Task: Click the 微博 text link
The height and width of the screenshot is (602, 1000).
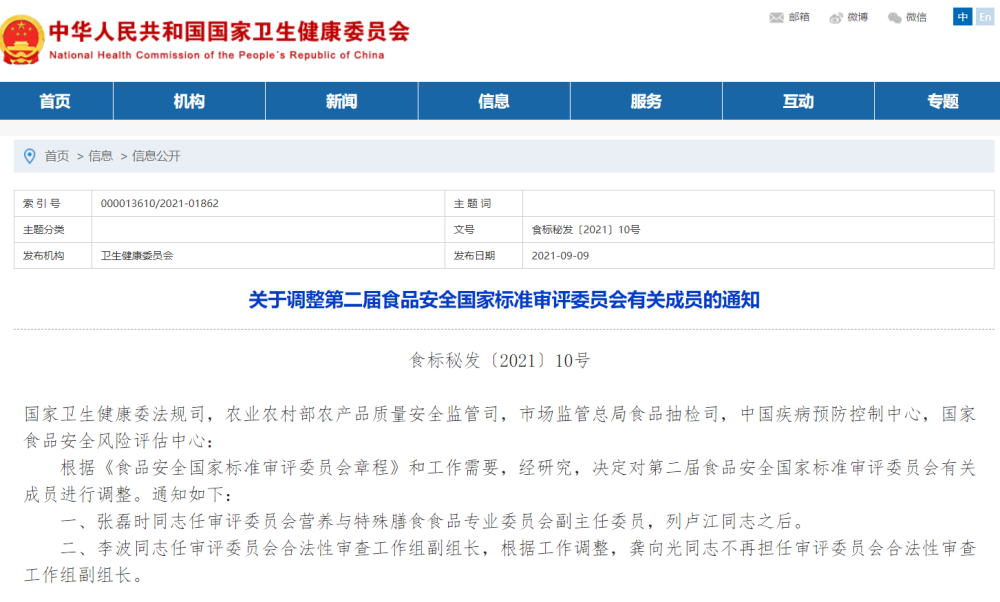Action: coord(858,17)
